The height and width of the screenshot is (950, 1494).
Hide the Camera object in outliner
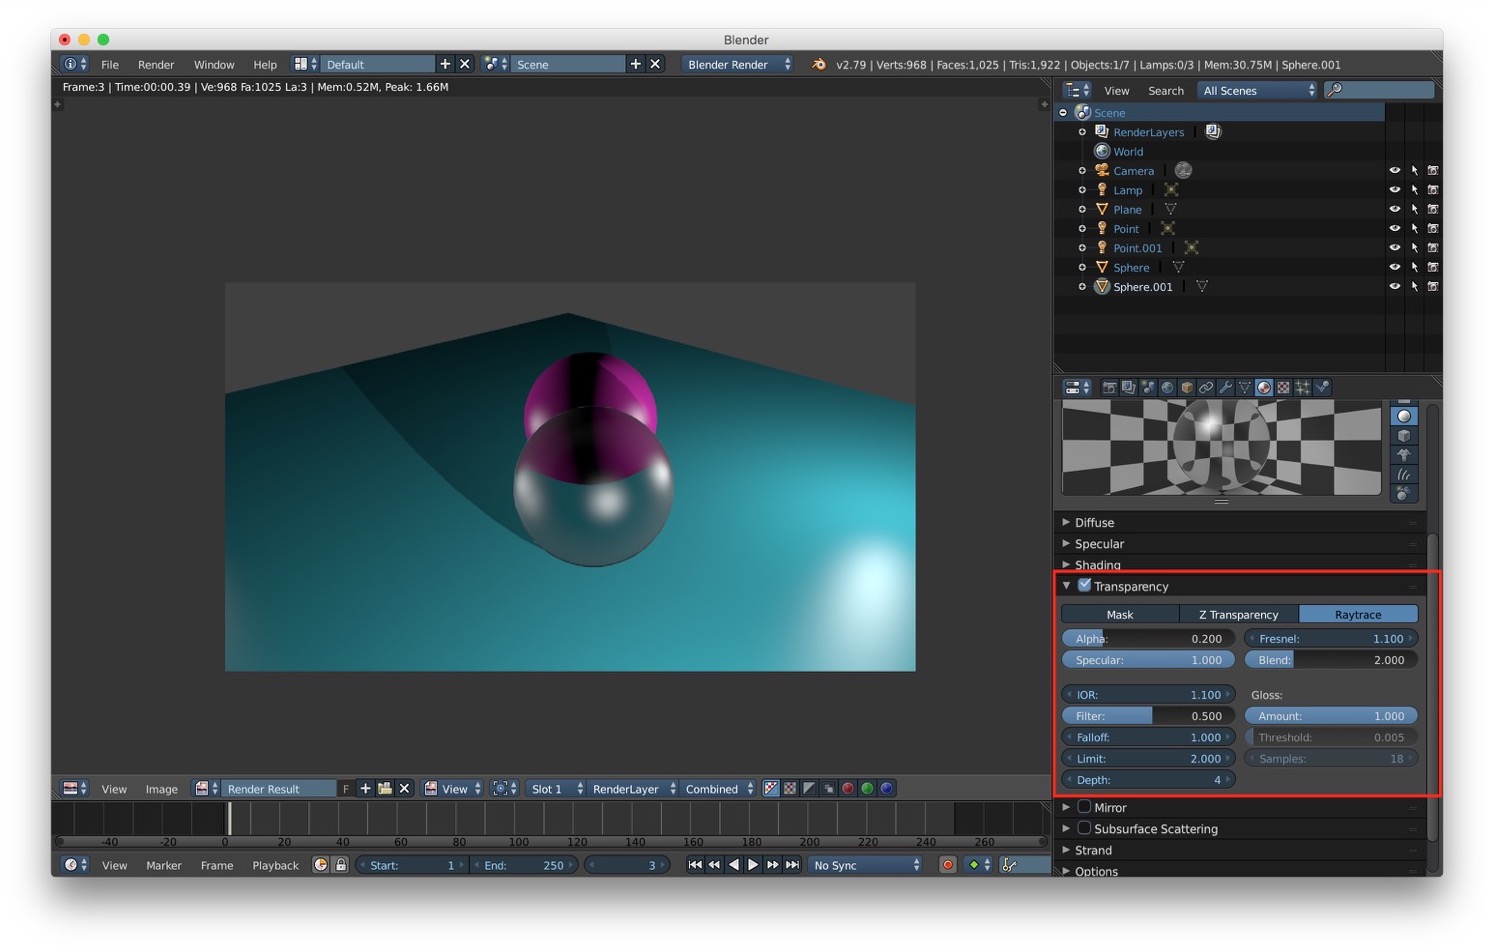click(x=1394, y=171)
